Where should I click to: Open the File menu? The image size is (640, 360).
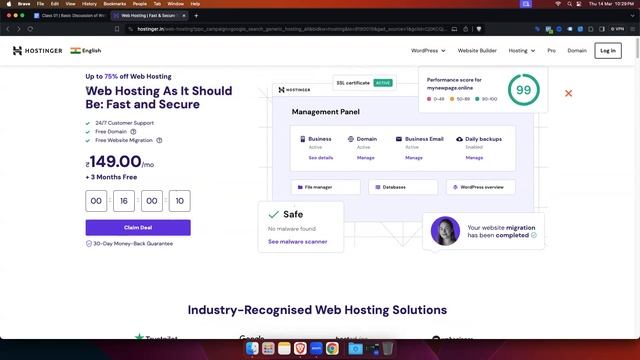pyautogui.click(x=40, y=4)
